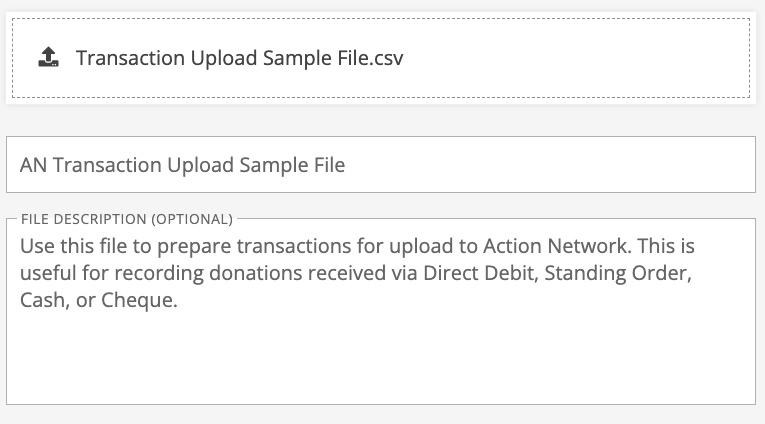Click 'Standing Order' in the description text
Viewport: 765px width, 424px height.
point(618,273)
